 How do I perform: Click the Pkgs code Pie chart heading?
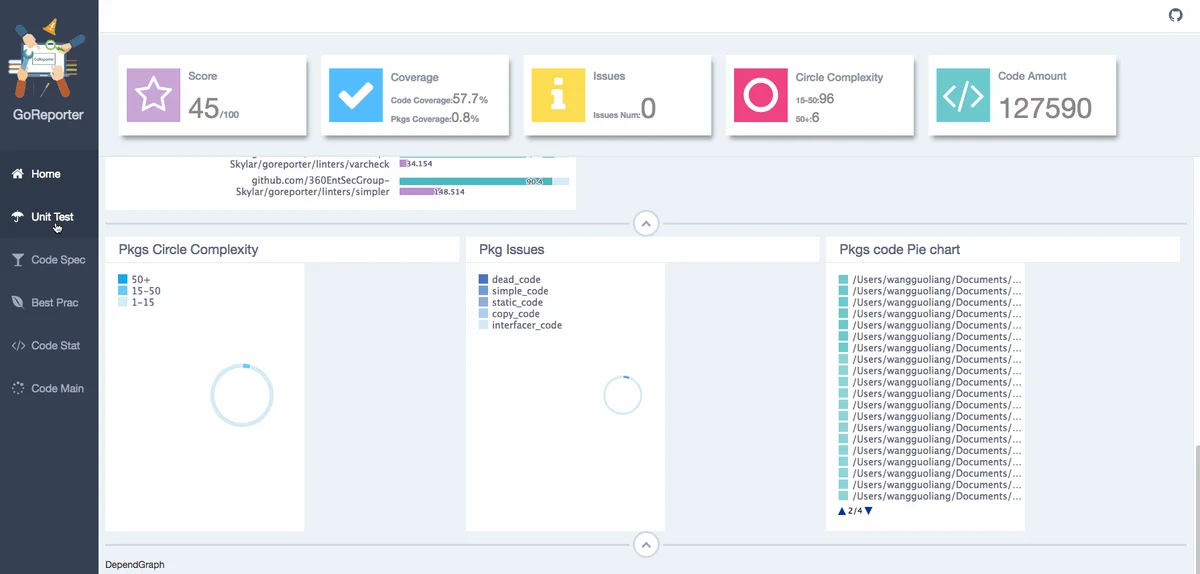point(899,249)
